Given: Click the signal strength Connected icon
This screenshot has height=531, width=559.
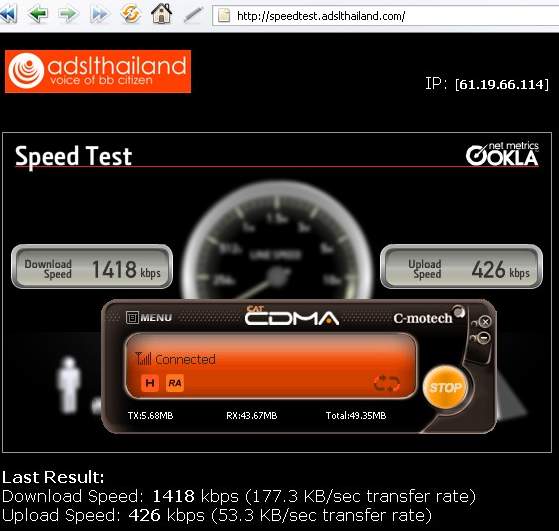Looking at the screenshot, I should 144,359.
